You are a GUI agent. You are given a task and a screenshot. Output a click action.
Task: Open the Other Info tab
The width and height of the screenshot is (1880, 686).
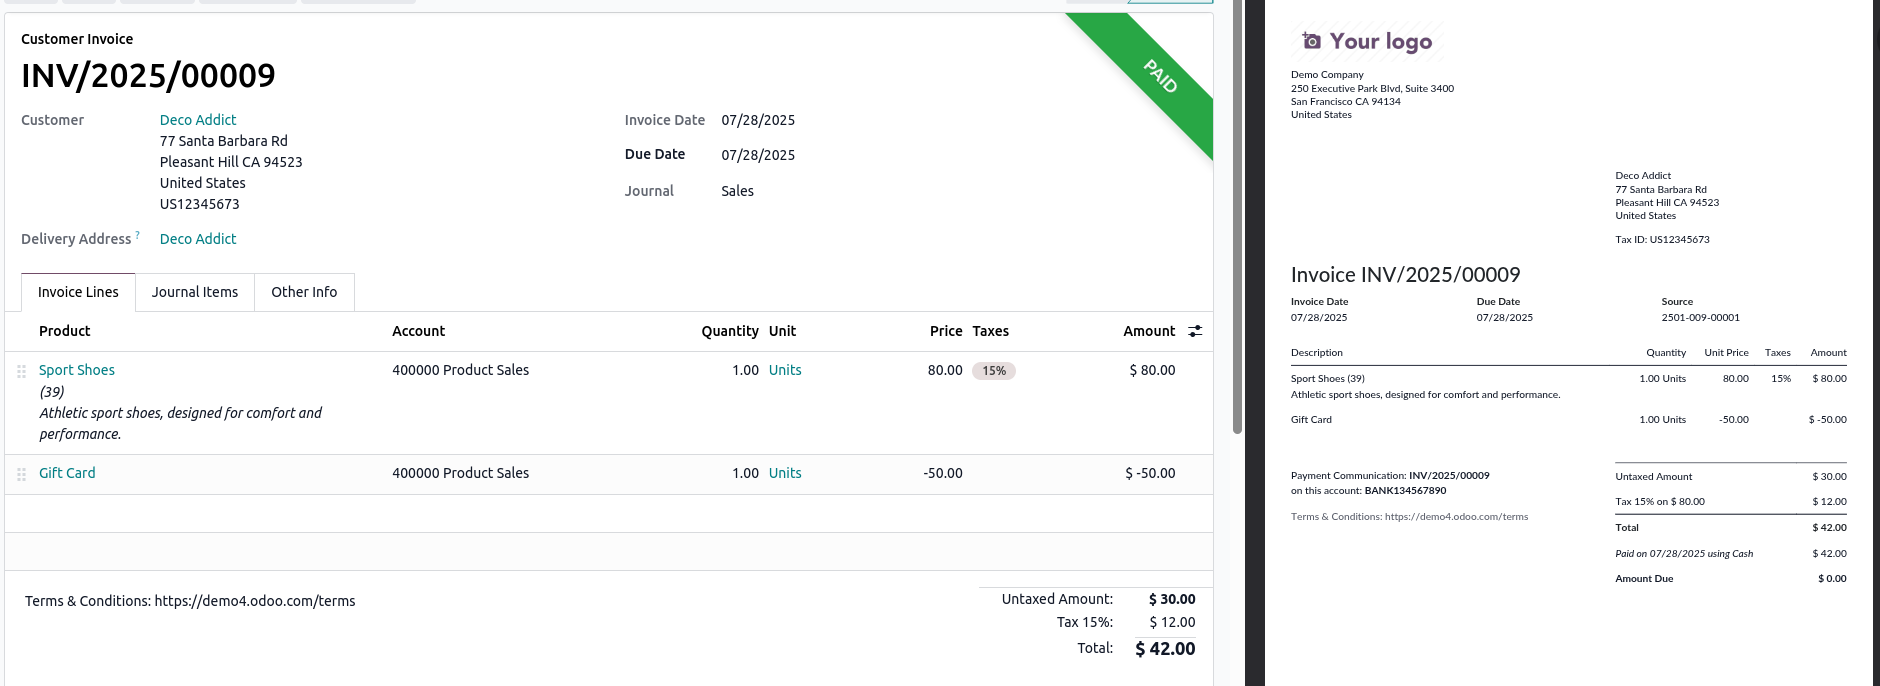(x=304, y=292)
